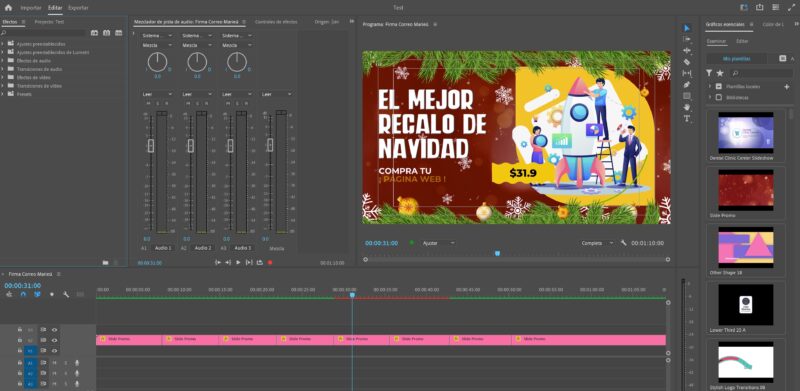Select the Selection arrow tool
Viewport: 800px width, 391px height.
point(687,28)
